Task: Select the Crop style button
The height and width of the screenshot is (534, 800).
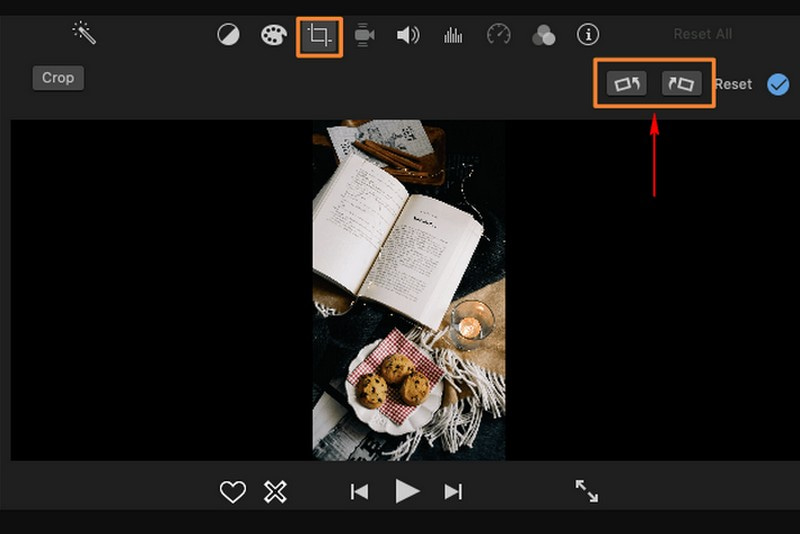Action: [x=58, y=78]
